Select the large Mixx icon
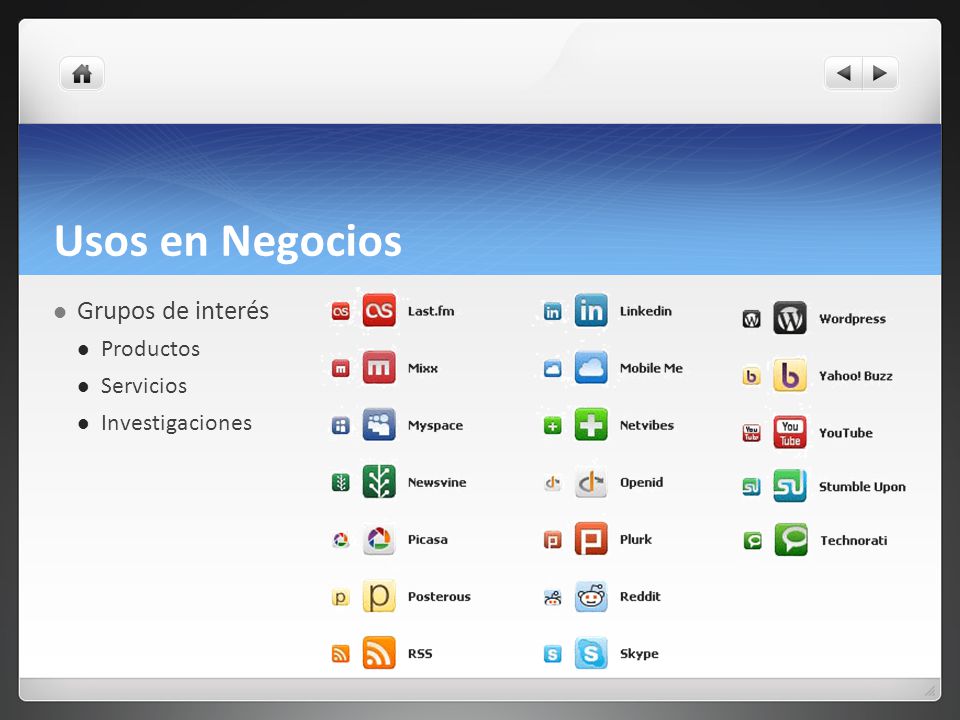 [379, 367]
